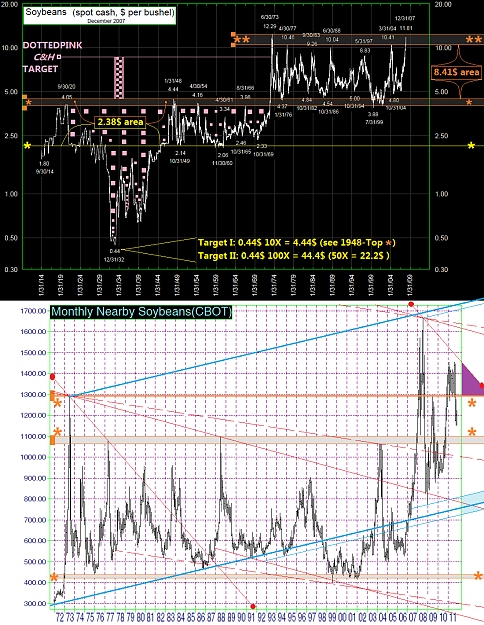Image resolution: width=484 pixels, height=625 pixels.
Task: Click the Target I yellow annotation text
Action: (x=297, y=243)
